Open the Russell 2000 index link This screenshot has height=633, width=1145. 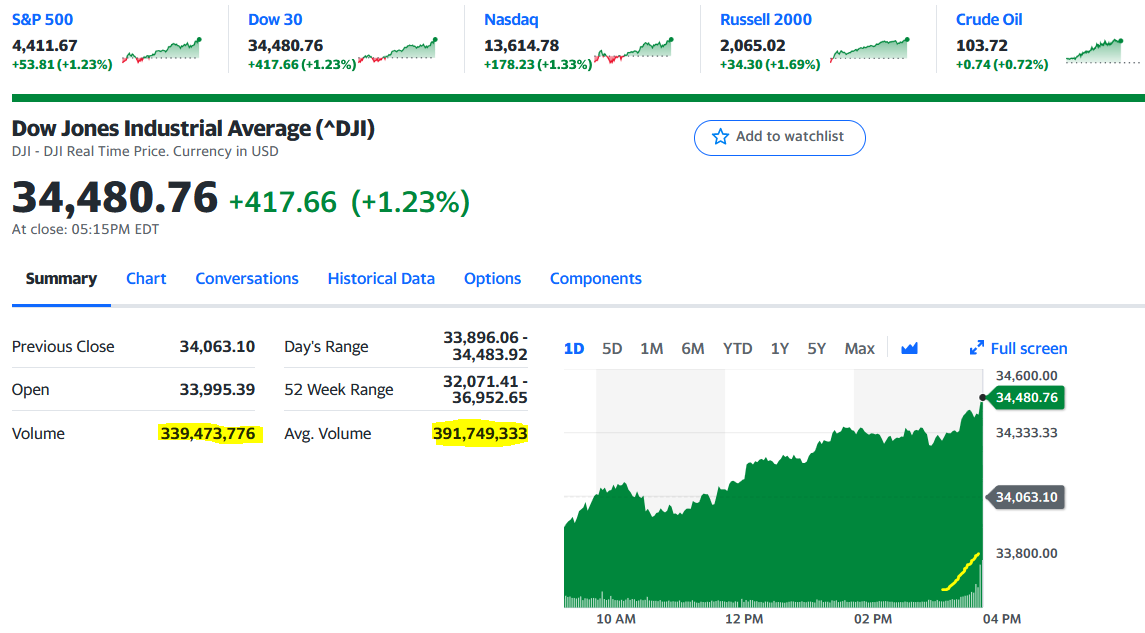[766, 20]
